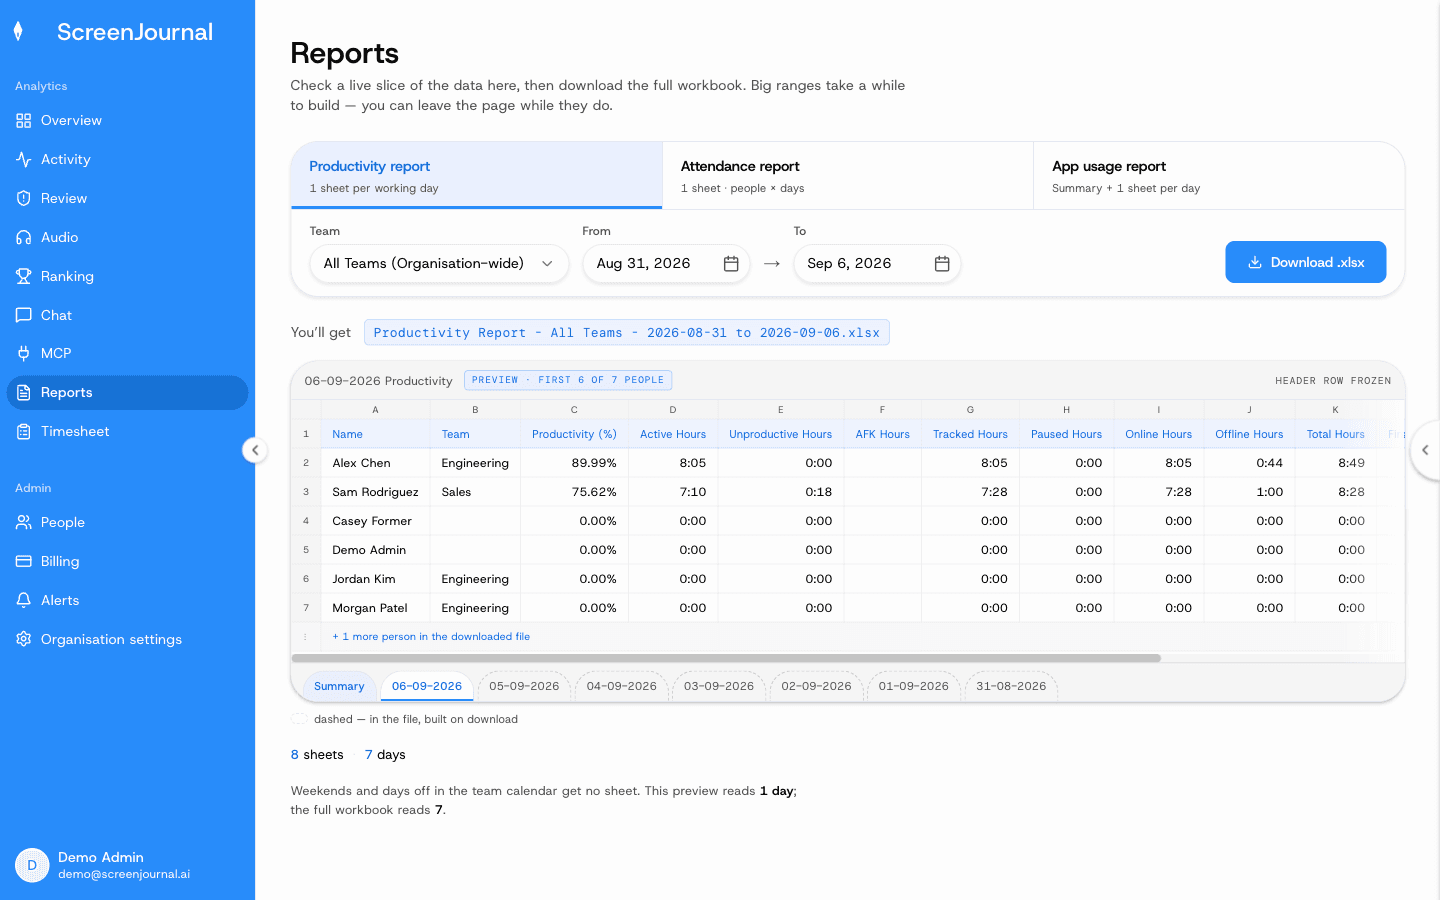Viewport: 1440px width, 900px height.
Task: Open the calendar icon in the From date field
Action: [731, 264]
